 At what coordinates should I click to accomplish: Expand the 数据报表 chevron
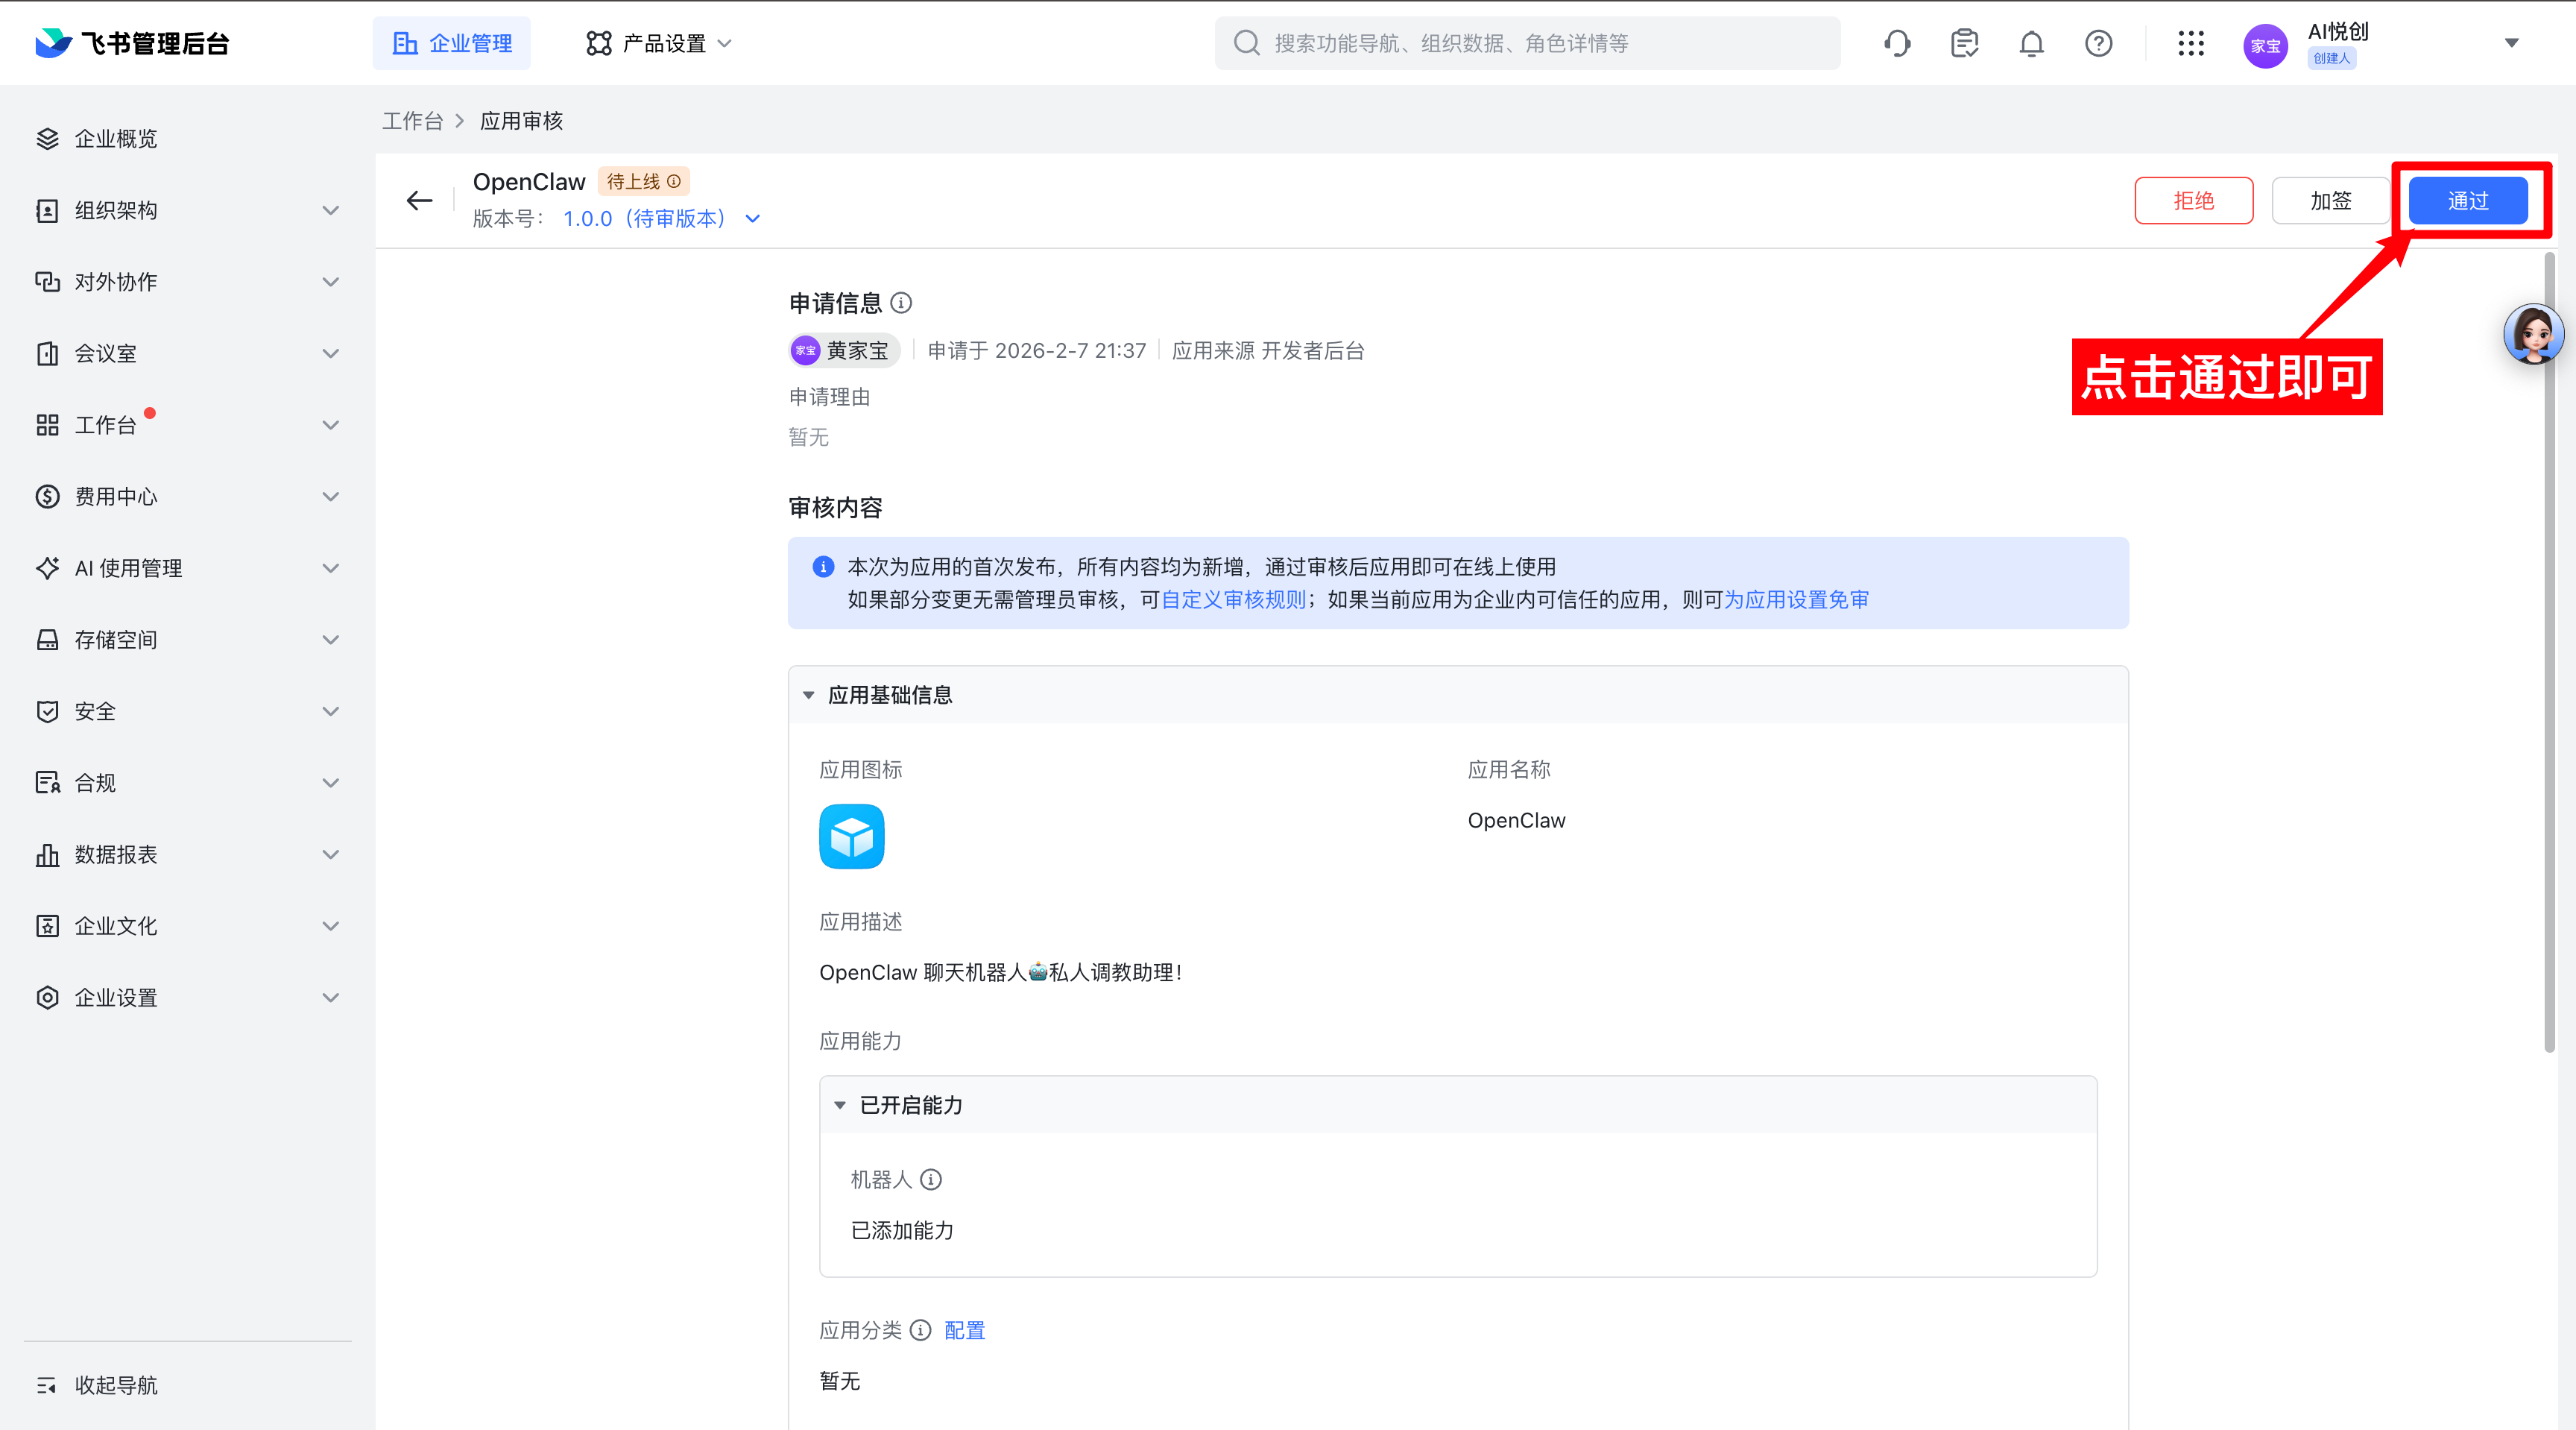tap(331, 854)
